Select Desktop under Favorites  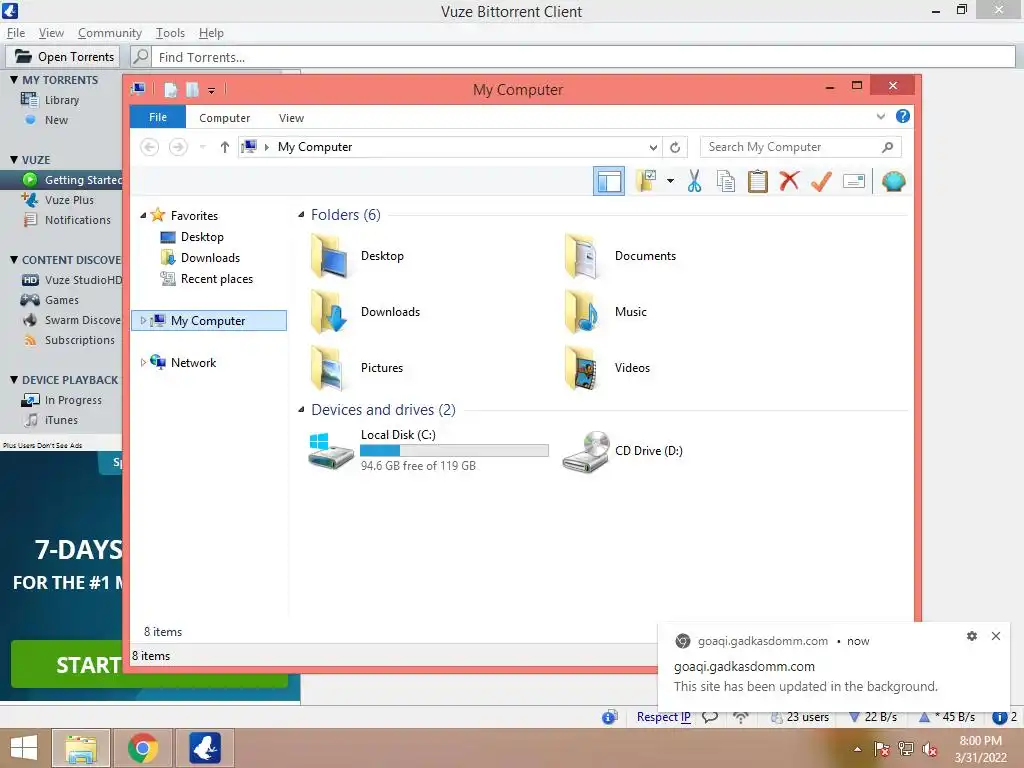click(x=202, y=236)
